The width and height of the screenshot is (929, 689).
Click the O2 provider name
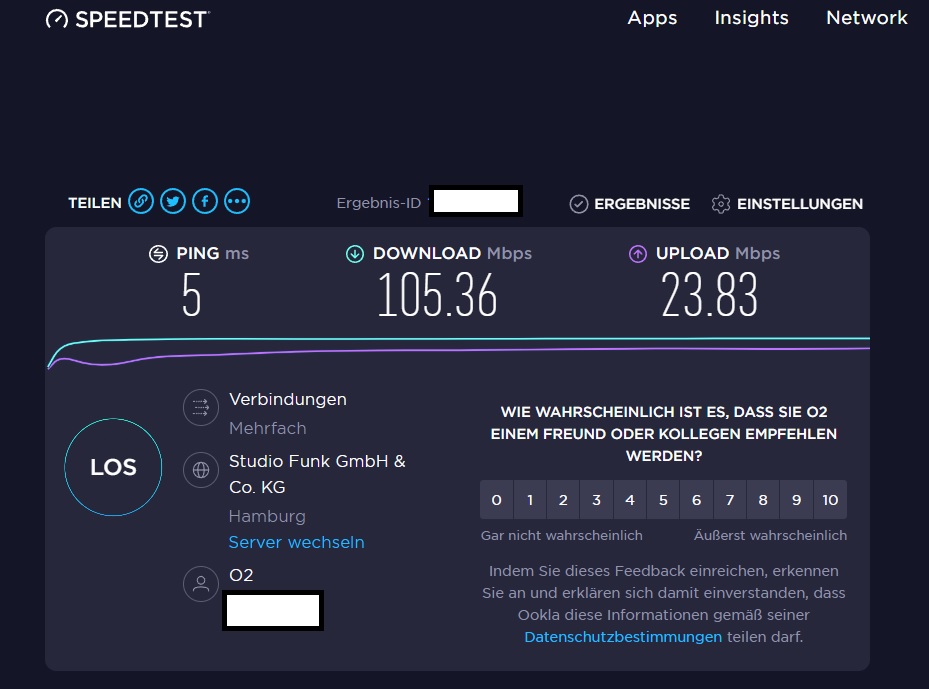pyautogui.click(x=241, y=575)
